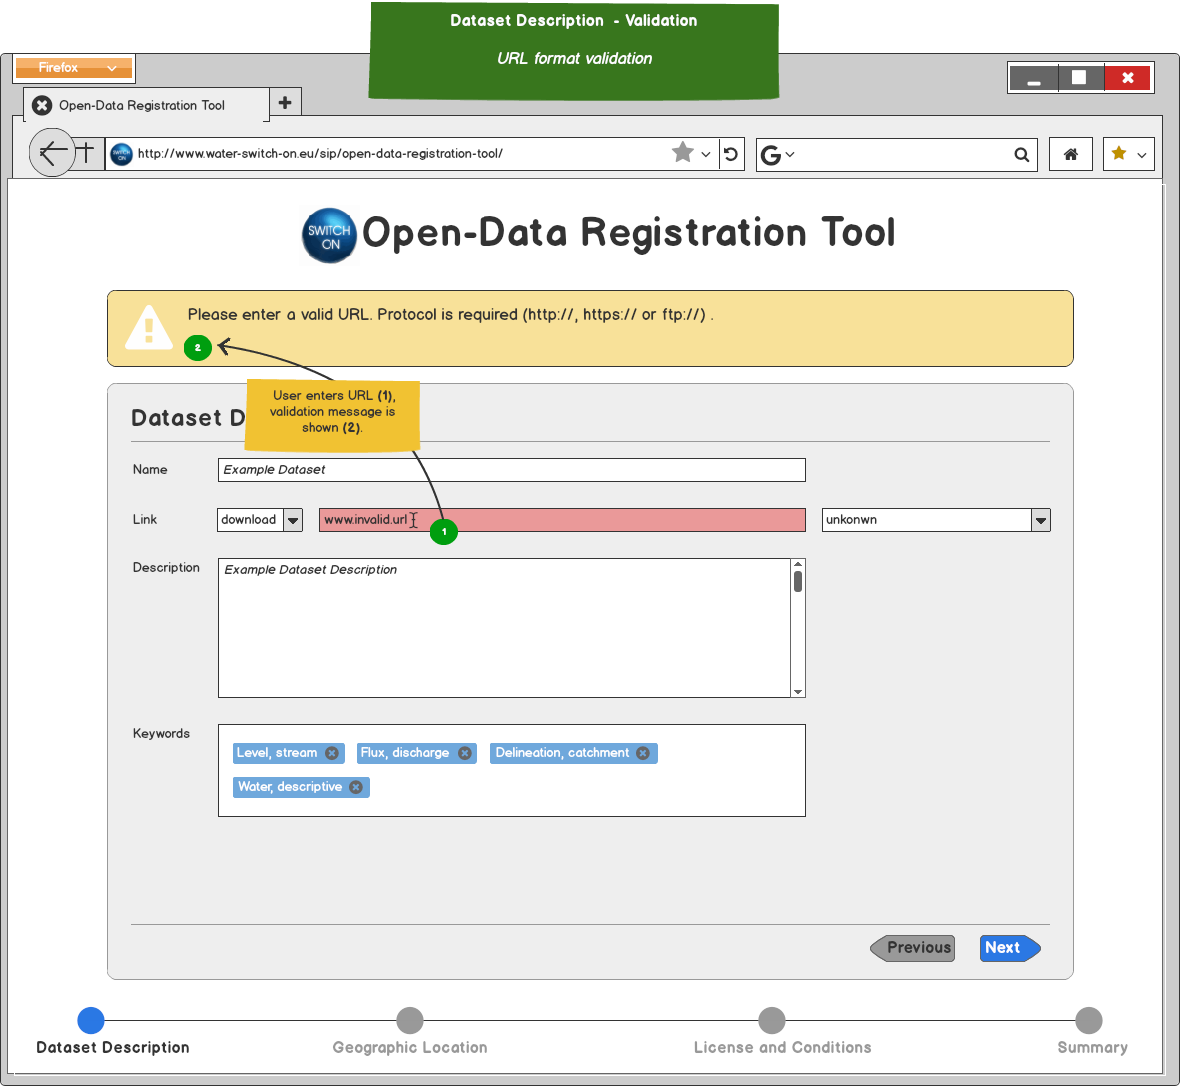Remove the Flux, discharge keyword
The height and width of the screenshot is (1086, 1180).
point(465,753)
